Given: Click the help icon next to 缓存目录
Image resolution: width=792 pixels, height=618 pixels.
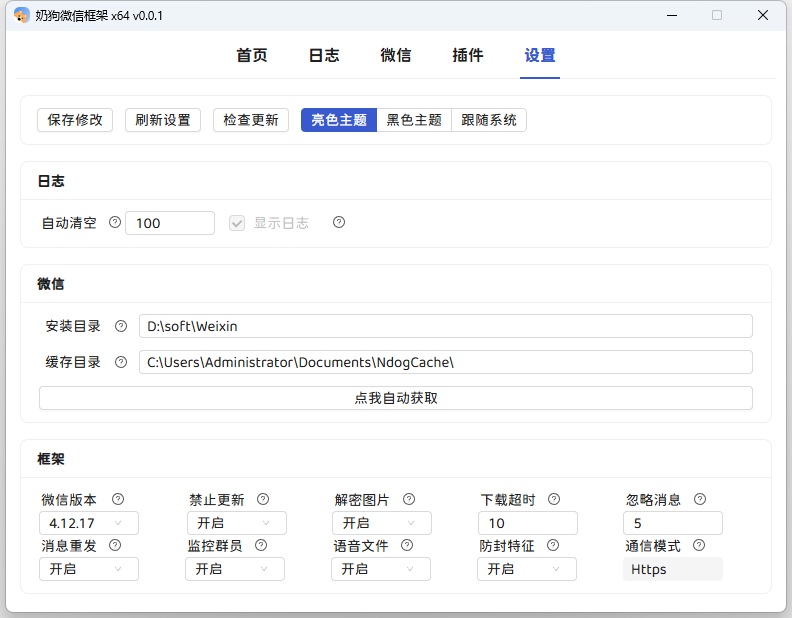Looking at the screenshot, I should (121, 362).
